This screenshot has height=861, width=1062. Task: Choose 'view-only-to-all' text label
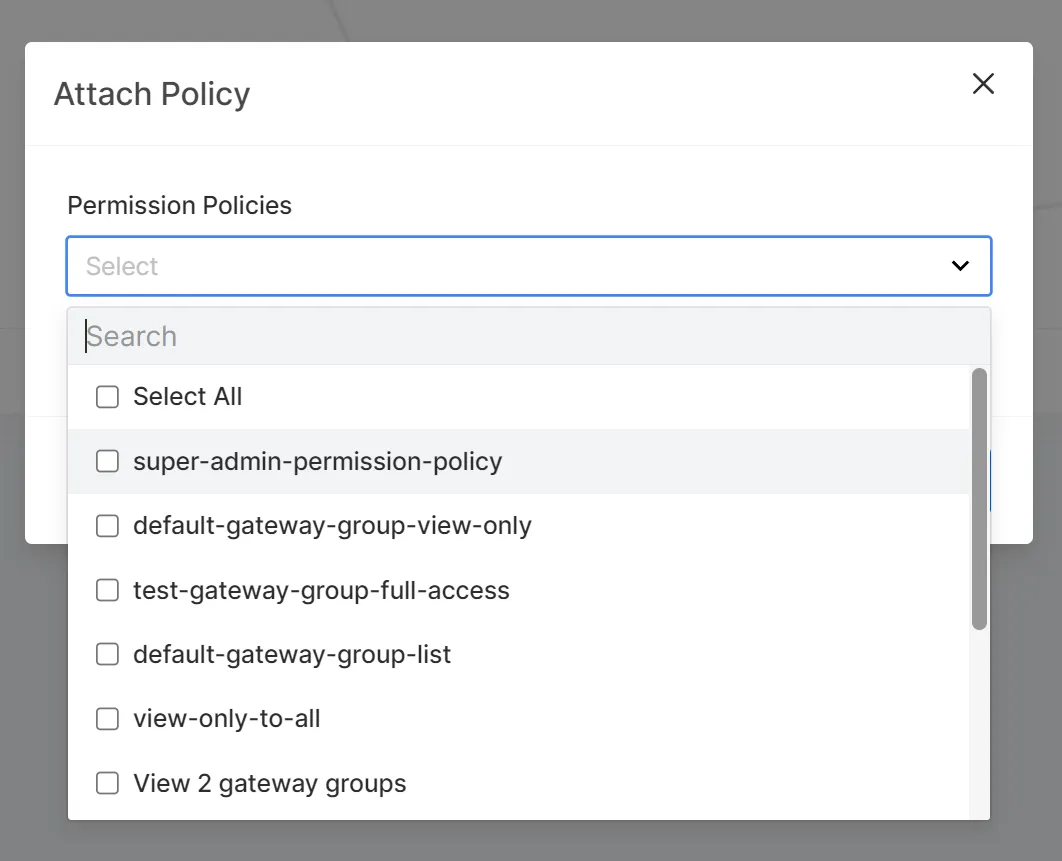pyautogui.click(x=227, y=719)
